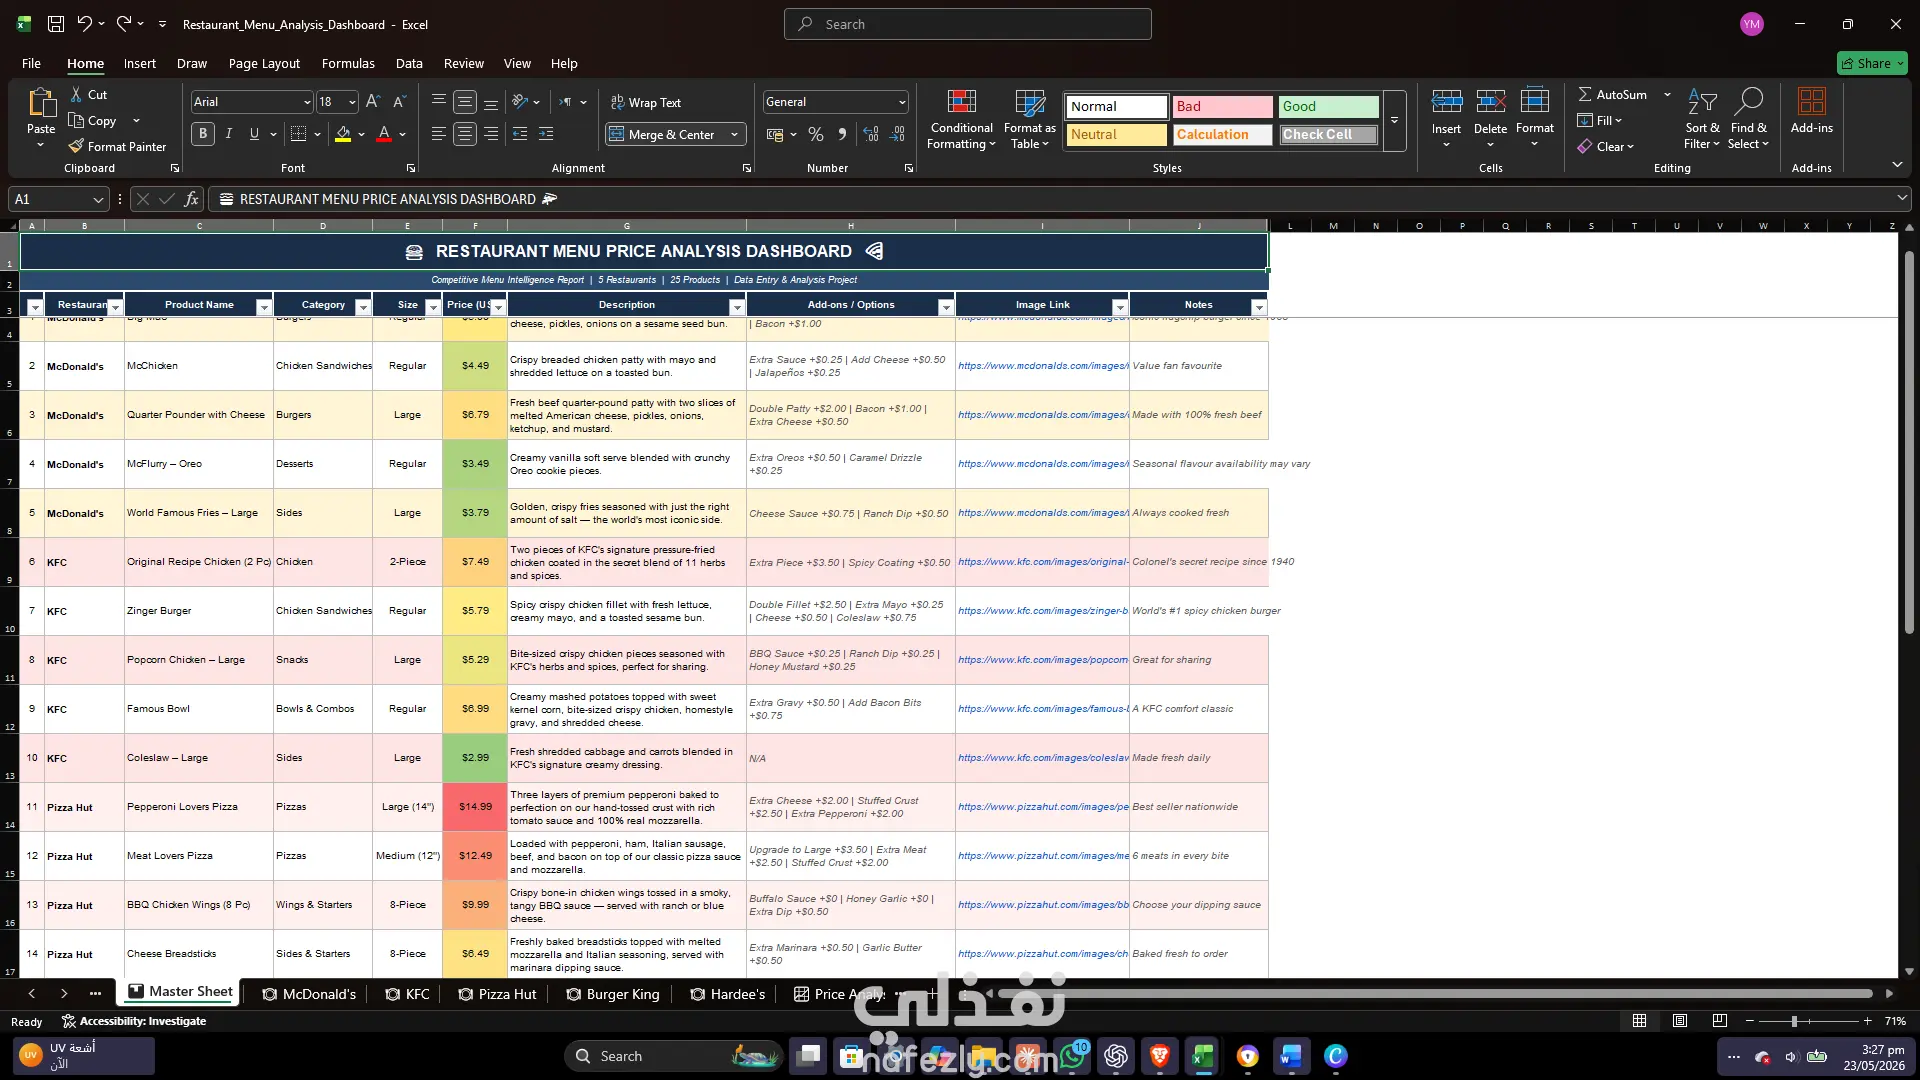The image size is (1920, 1080).
Task: Click the Increase Indent icon
Action: pos(546,134)
